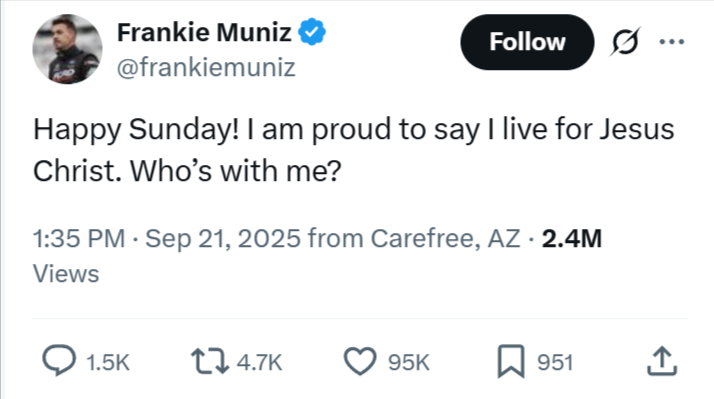714x399 pixels.
Task: Click the blue verified checkmark badge
Action: point(312,32)
